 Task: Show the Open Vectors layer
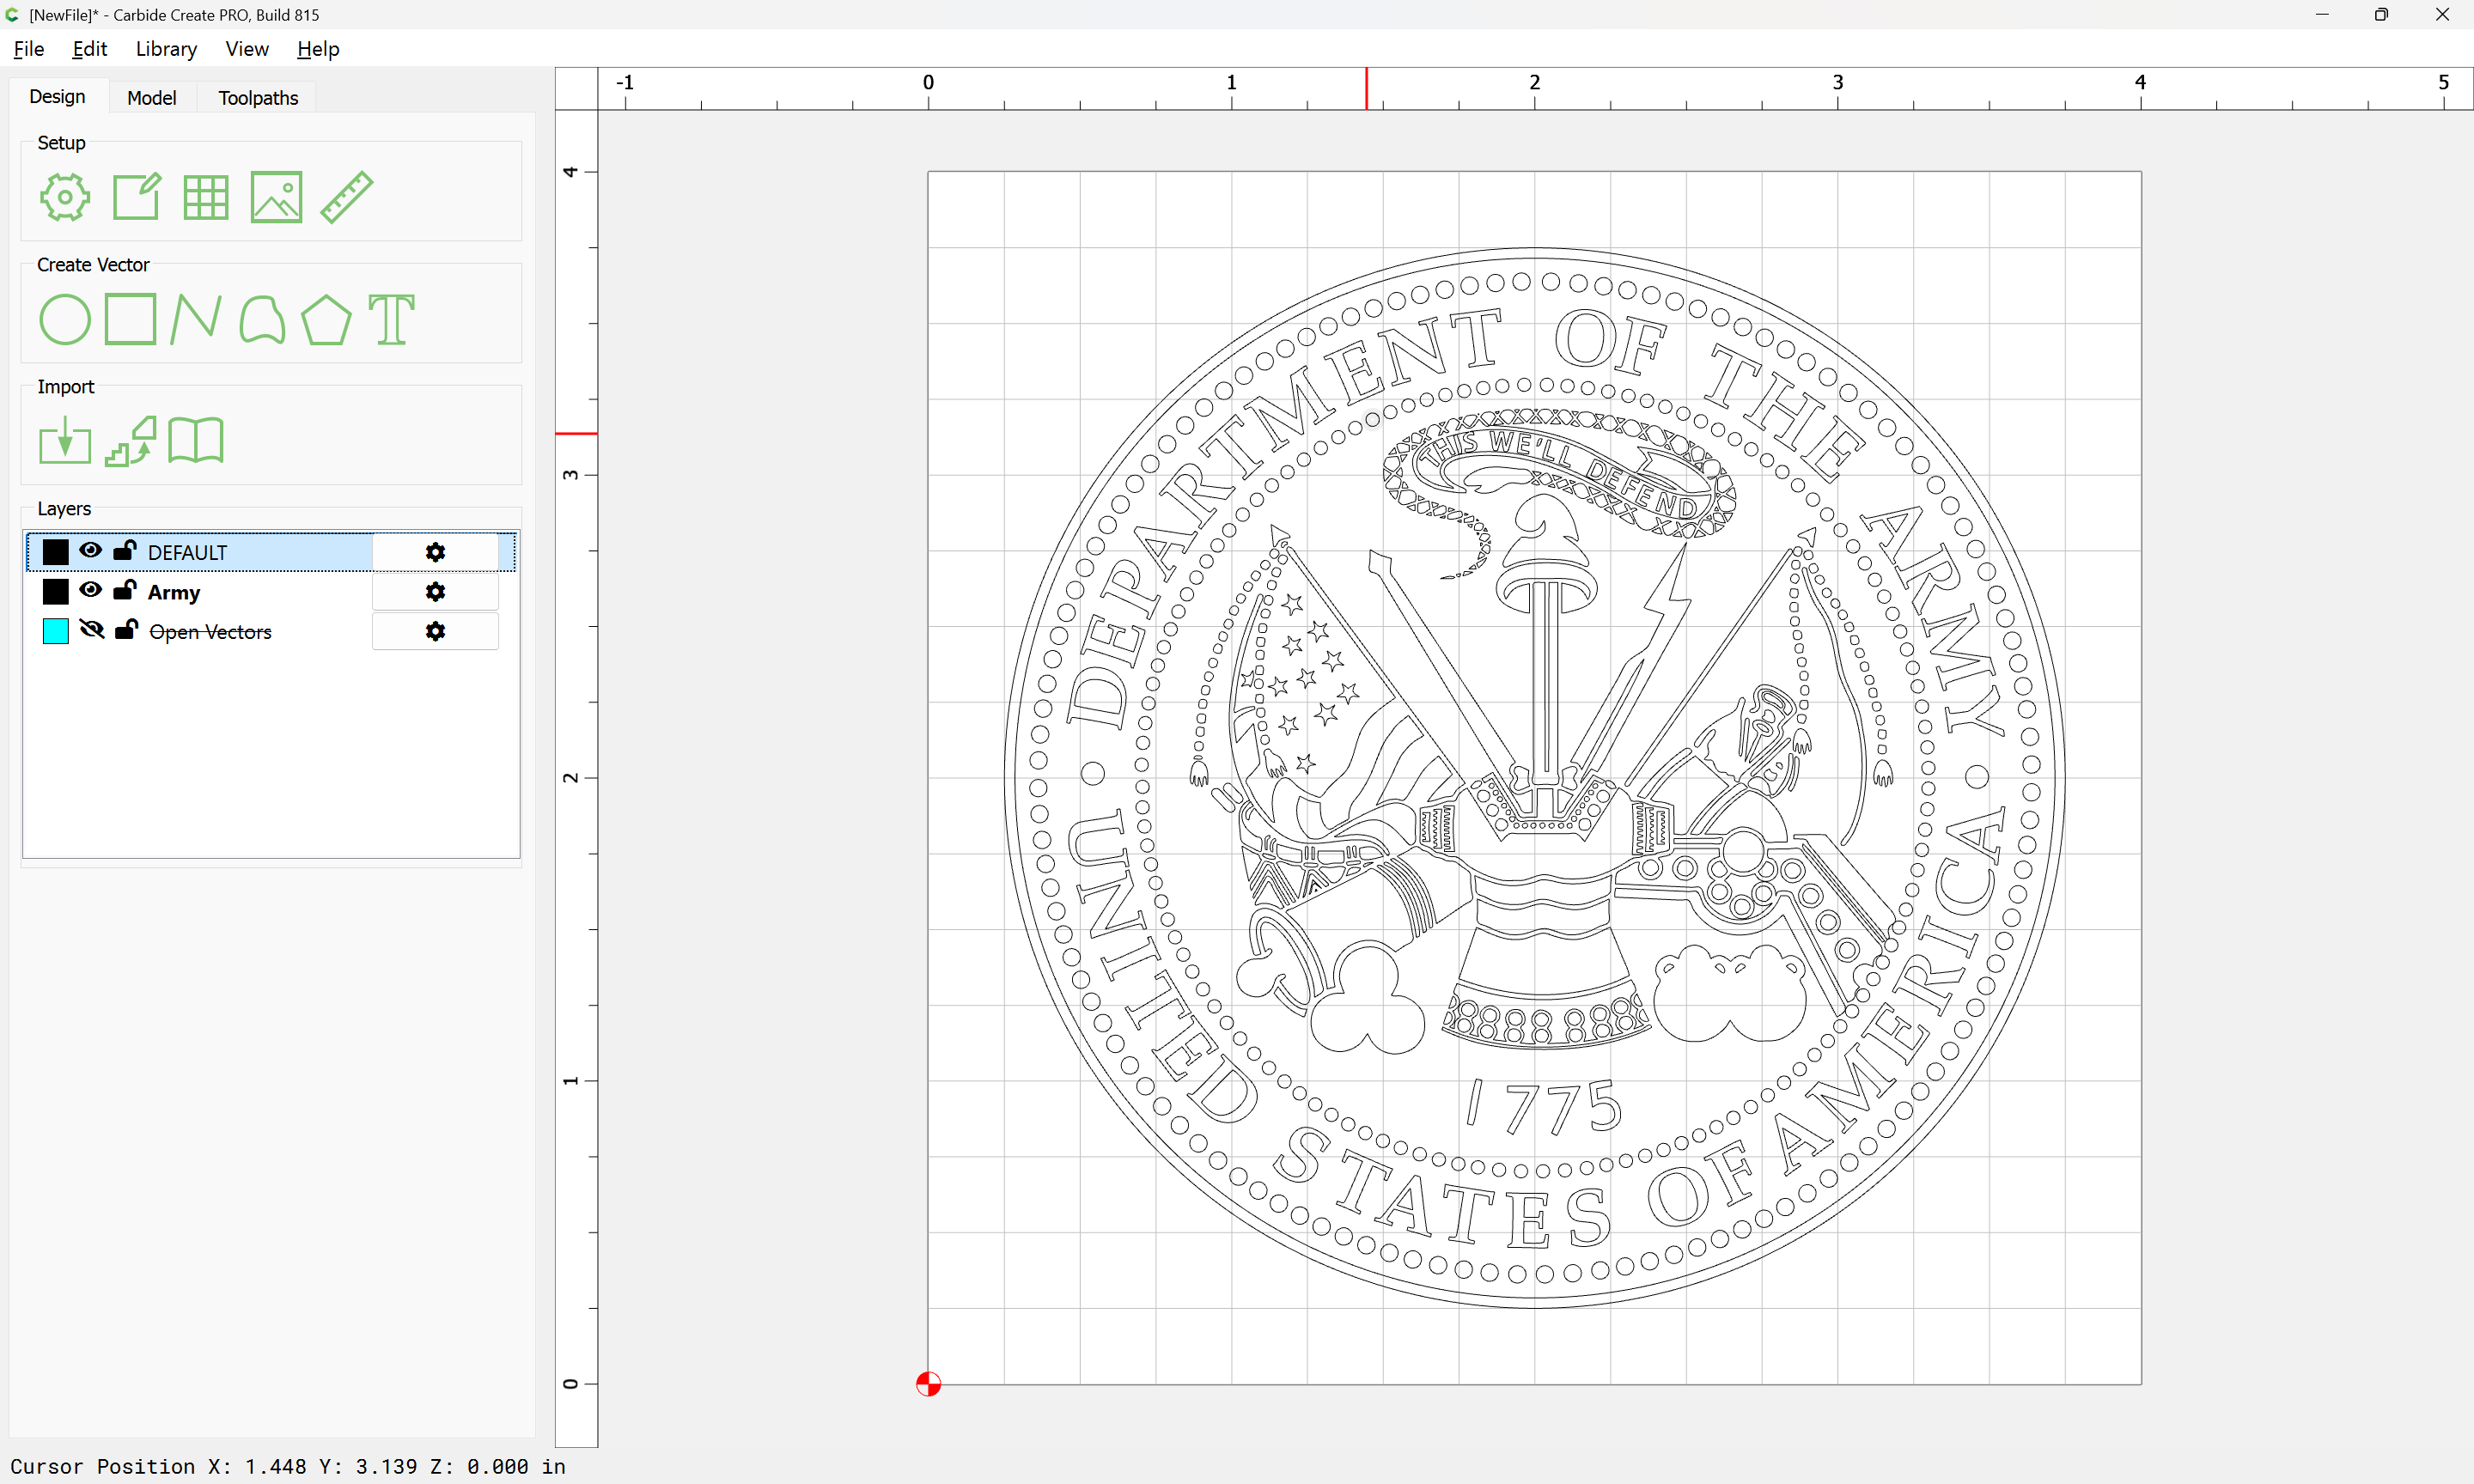click(x=92, y=629)
